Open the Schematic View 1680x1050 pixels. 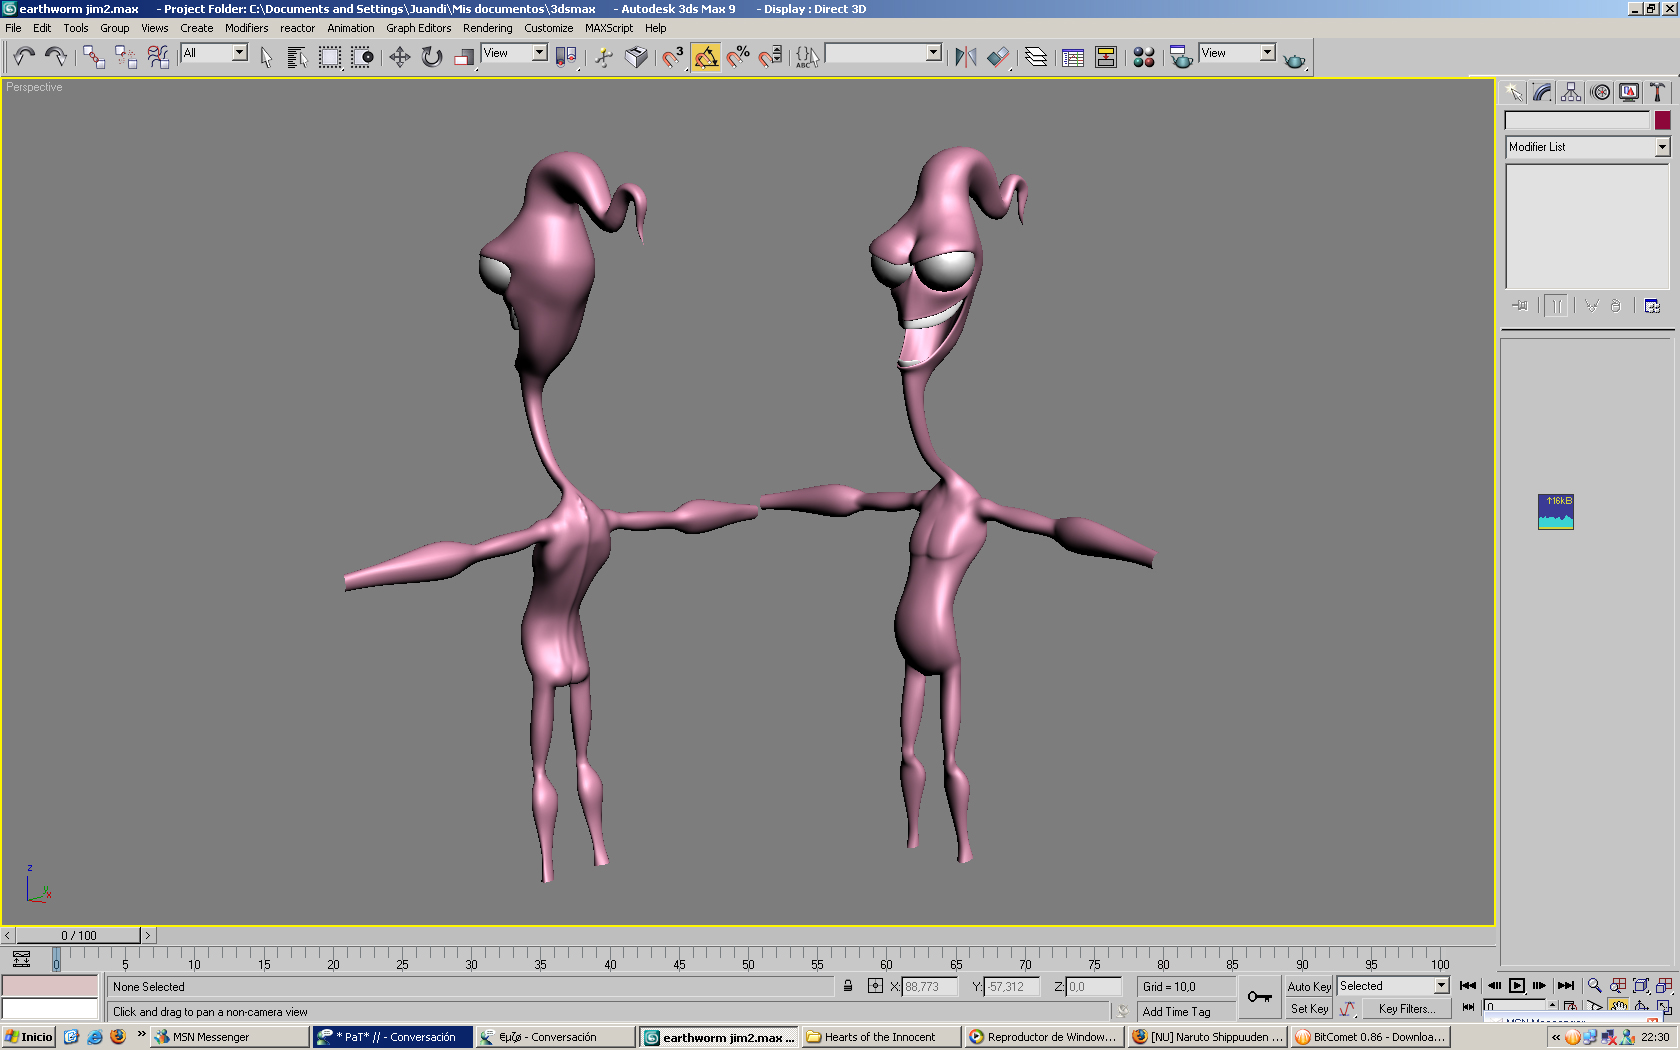1106,57
